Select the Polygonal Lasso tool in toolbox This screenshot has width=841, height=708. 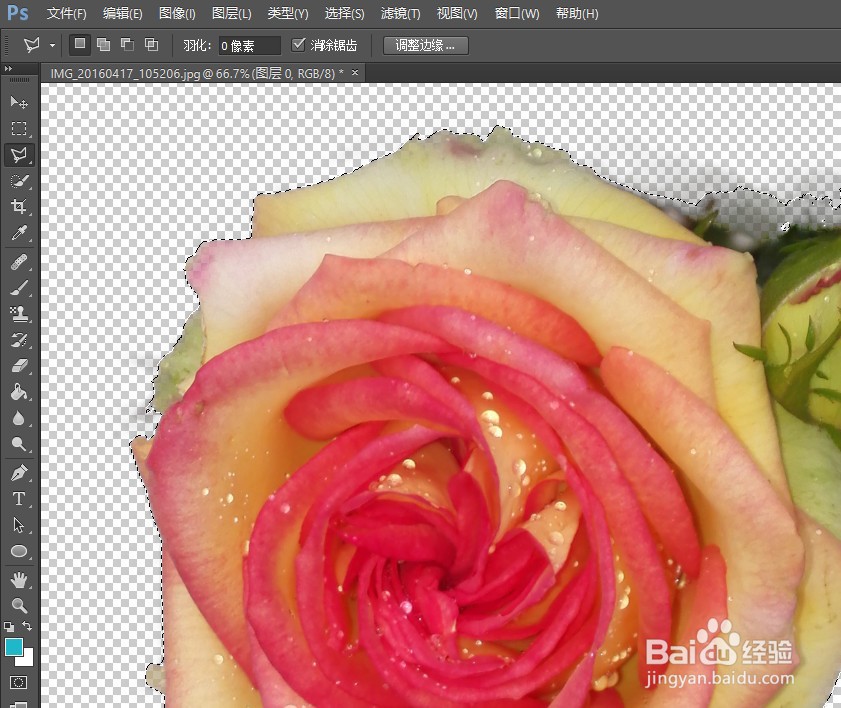pyautogui.click(x=19, y=154)
